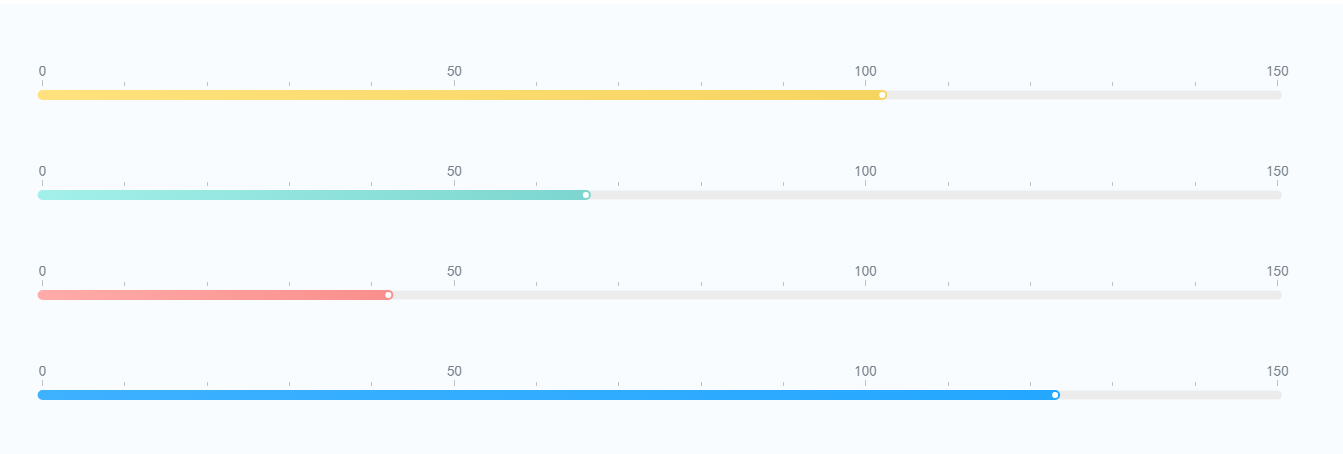Click the yellow filled portion of first track

point(460,95)
